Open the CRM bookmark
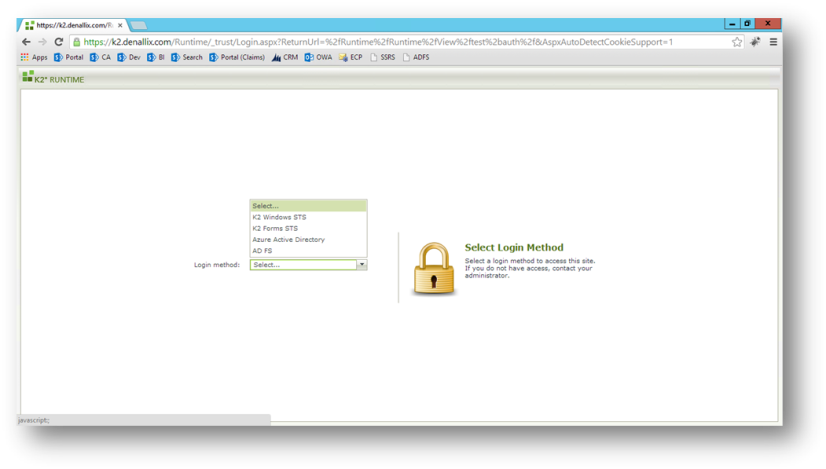This screenshot has height=469, width=826. click(284, 57)
